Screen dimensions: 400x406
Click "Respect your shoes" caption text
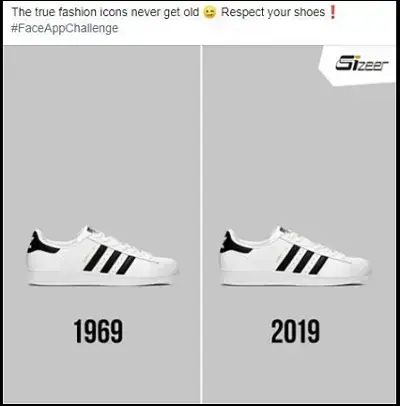tap(273, 12)
